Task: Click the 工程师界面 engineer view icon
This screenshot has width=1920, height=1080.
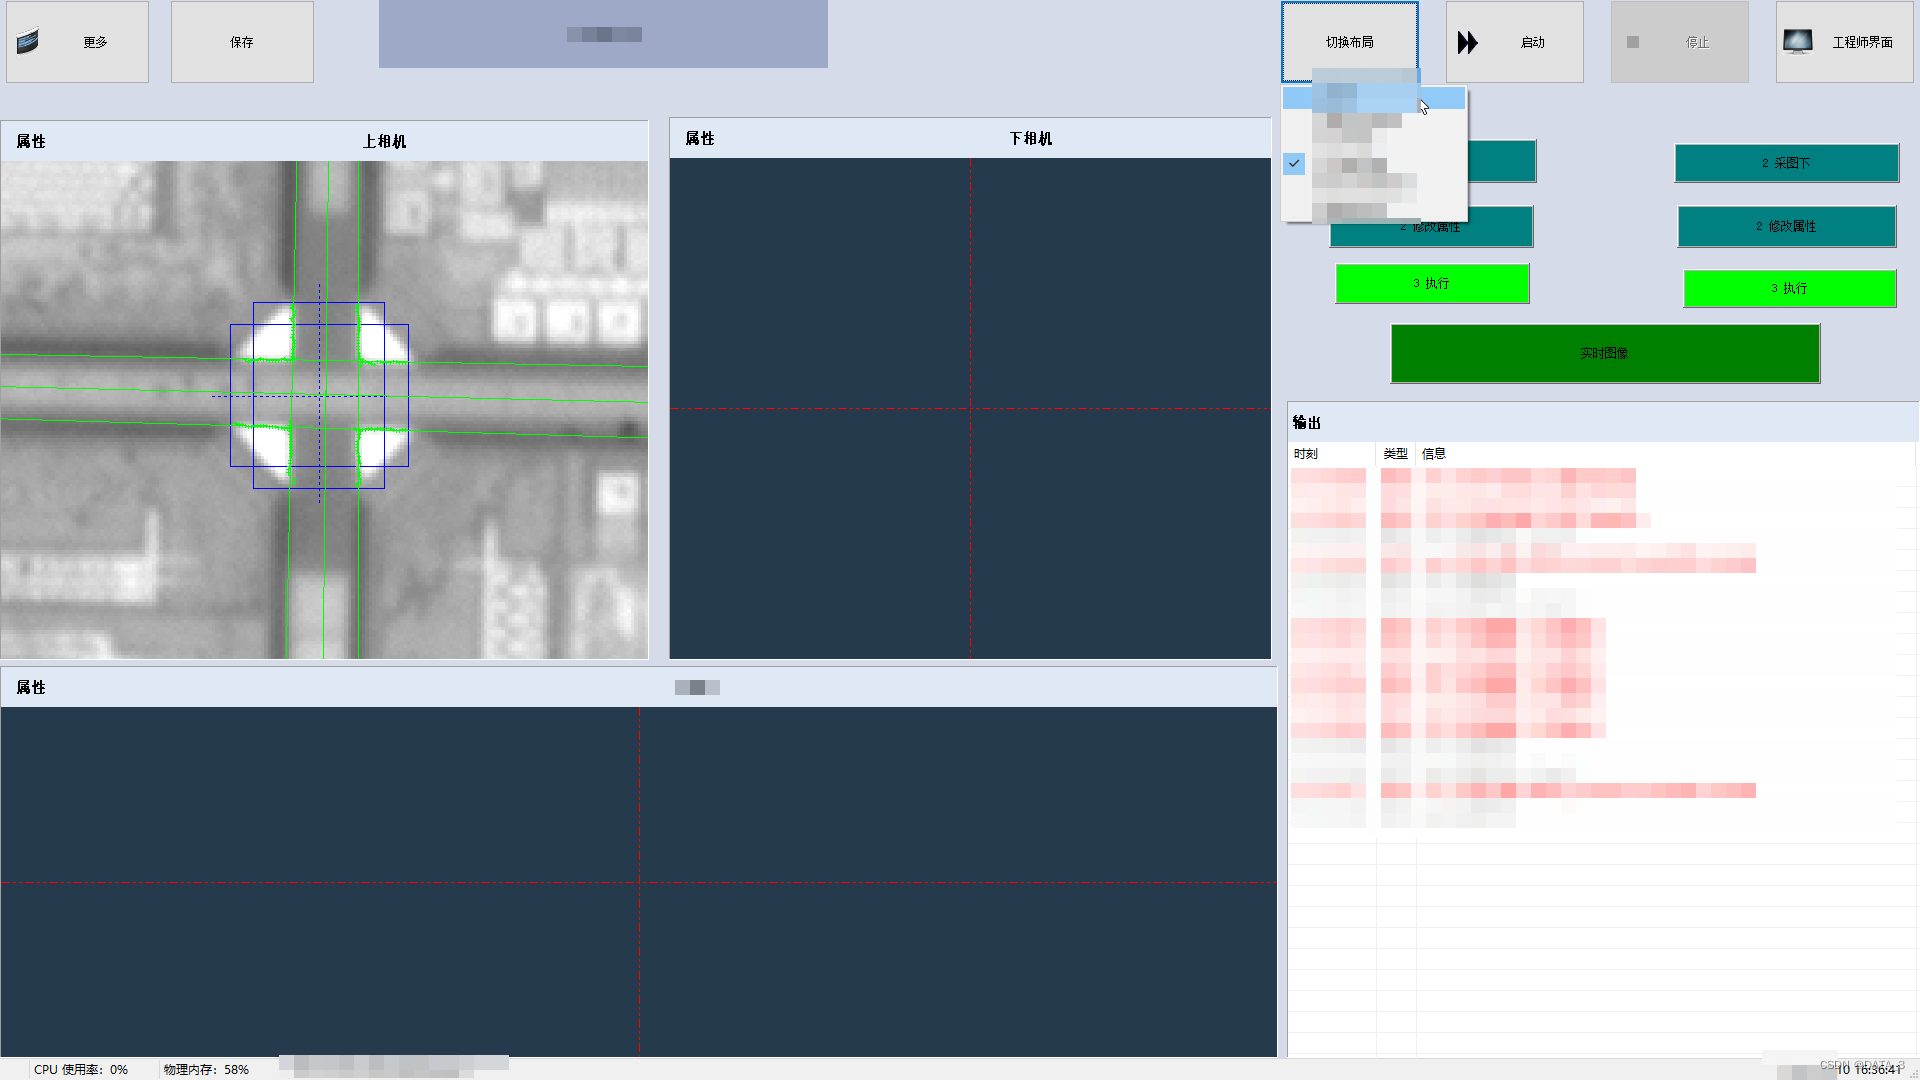Action: pos(1797,41)
